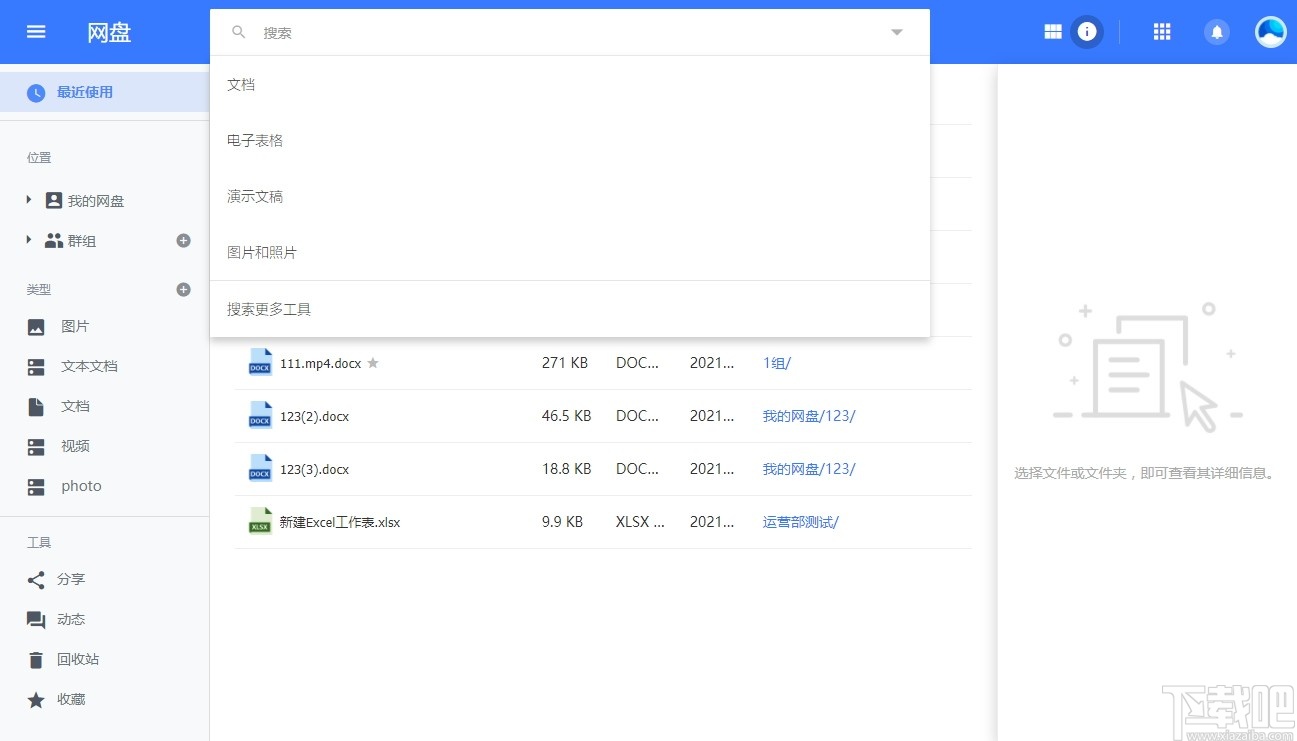Click the 123(3).docx file icon
This screenshot has height=741, width=1297.
point(260,468)
